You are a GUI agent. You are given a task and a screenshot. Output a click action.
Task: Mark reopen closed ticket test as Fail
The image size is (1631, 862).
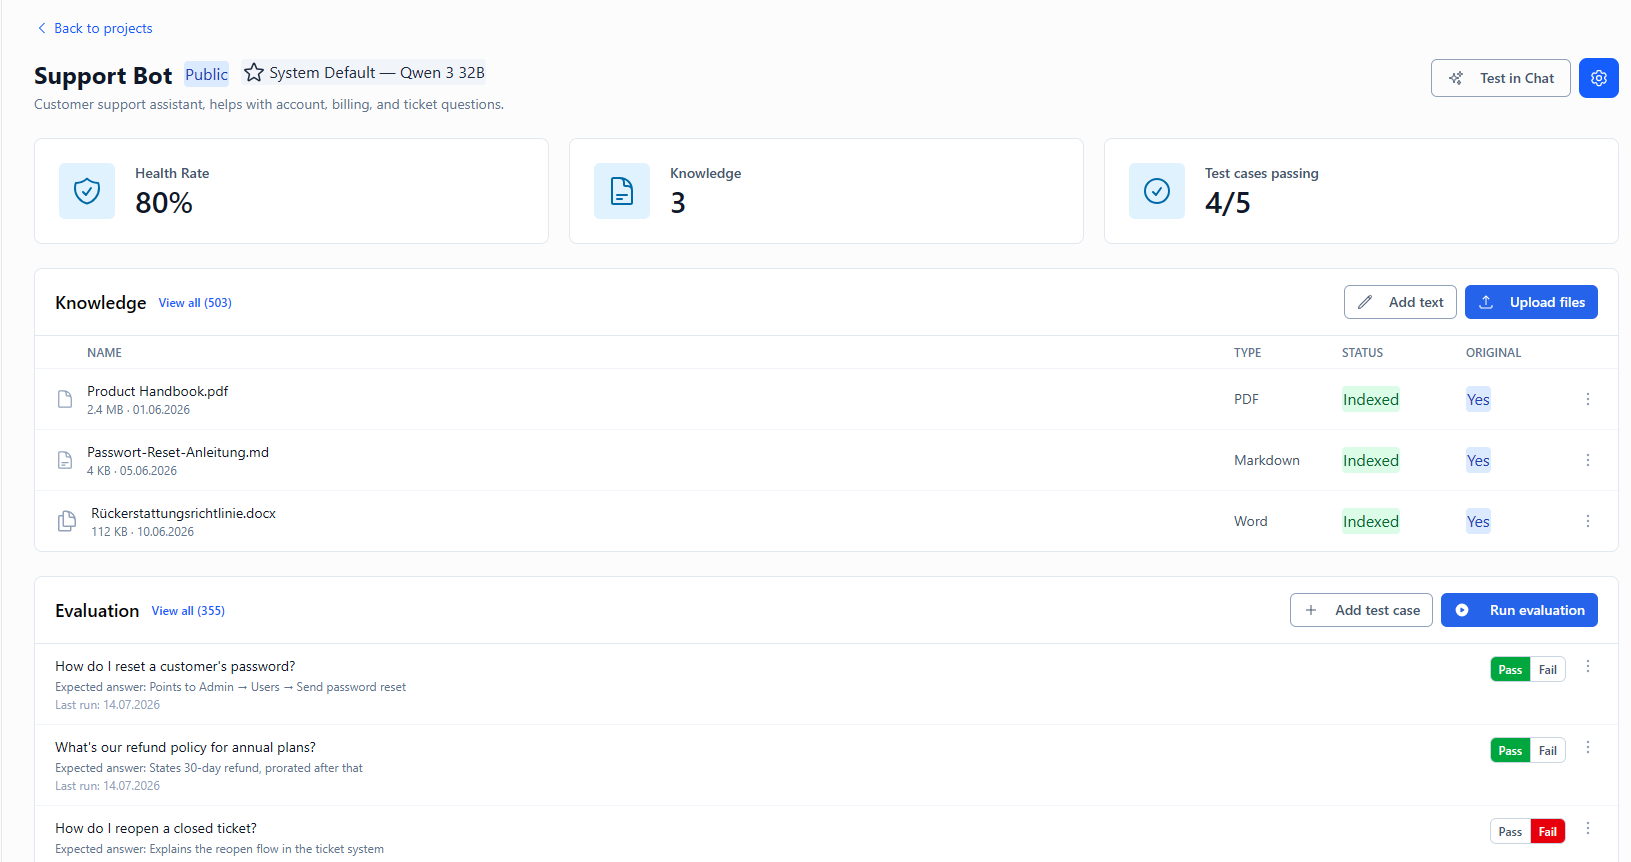click(x=1547, y=832)
